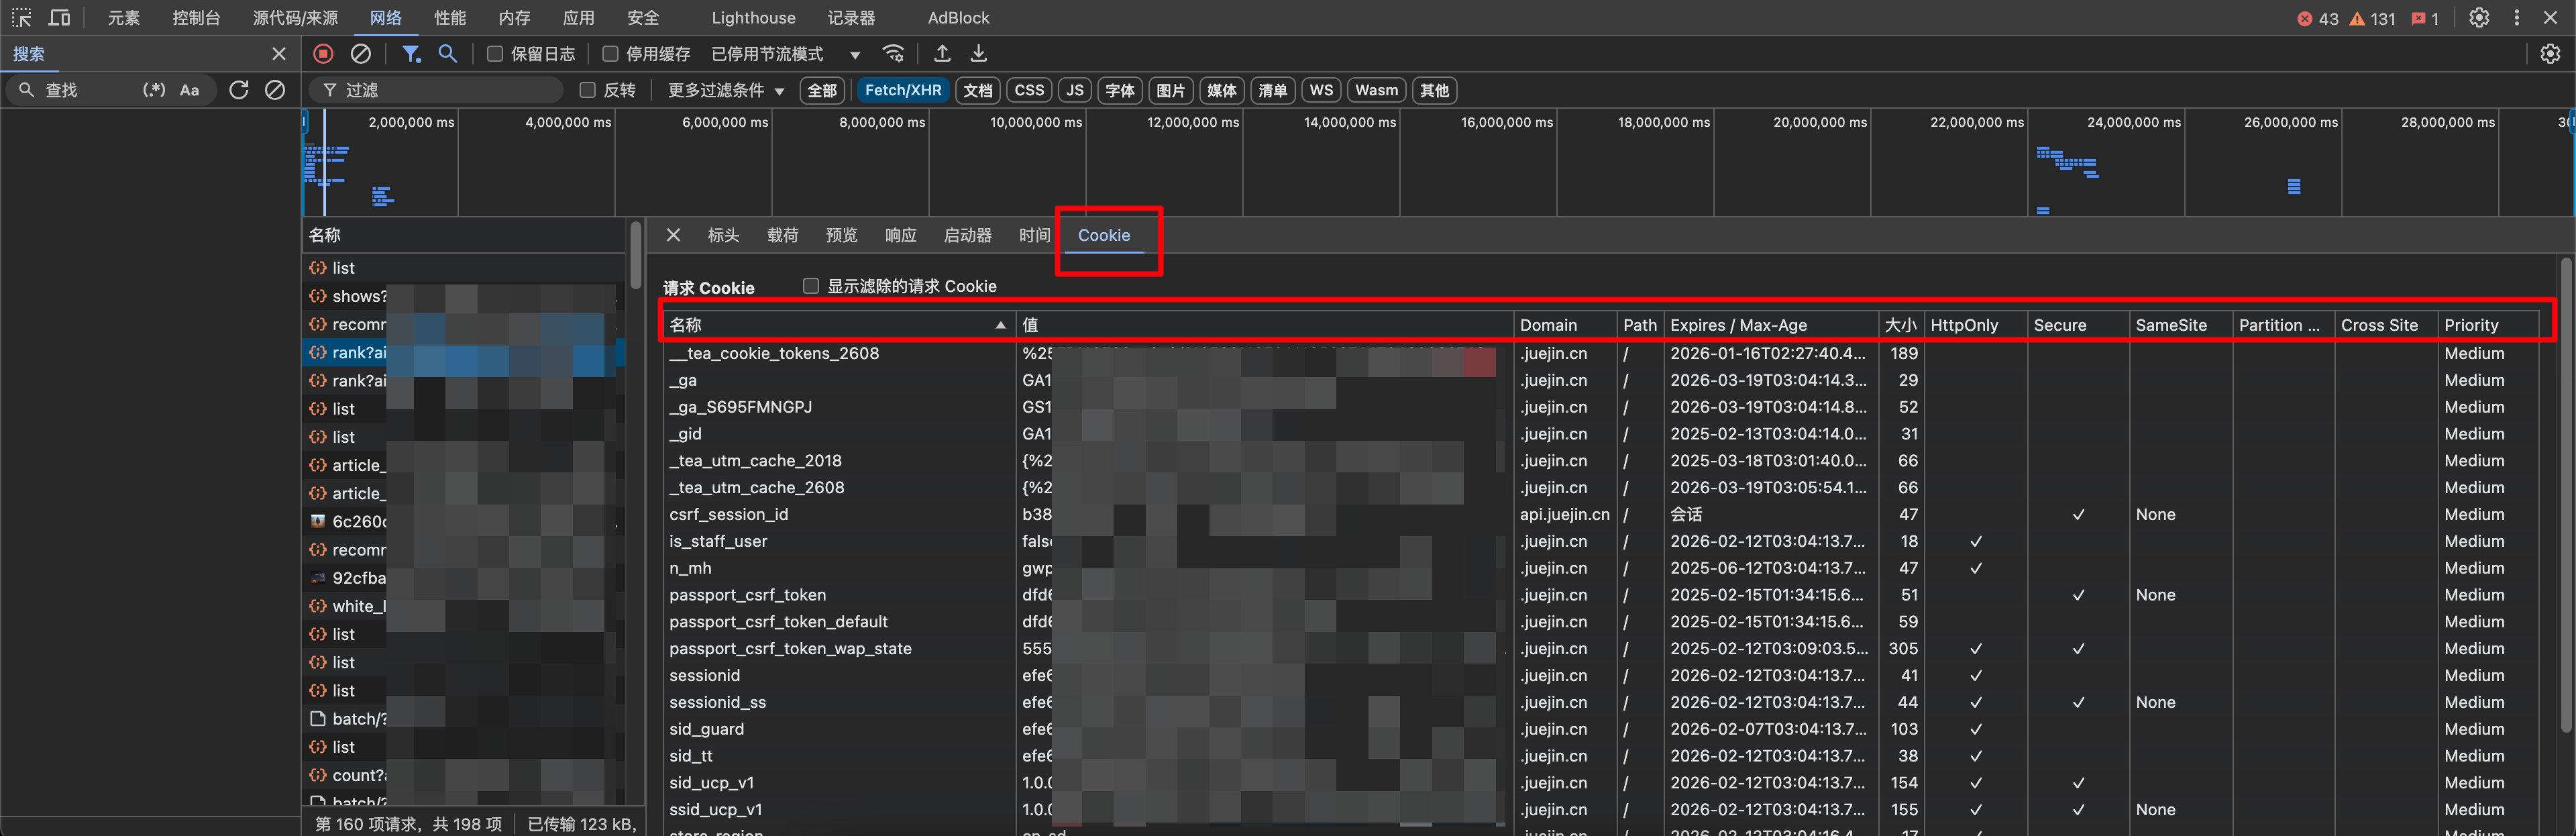Expand the 更多过滤条件 dropdown
This screenshot has height=836, width=2576.
point(726,90)
